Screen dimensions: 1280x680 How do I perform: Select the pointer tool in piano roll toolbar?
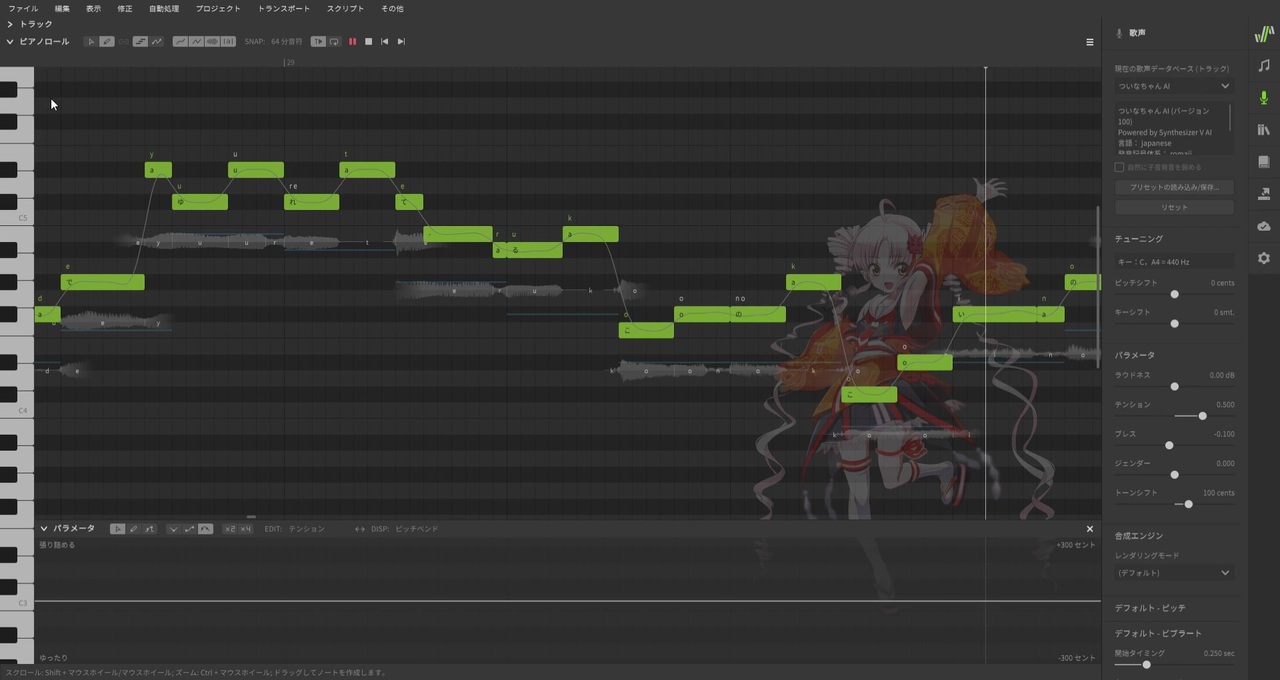(91, 42)
